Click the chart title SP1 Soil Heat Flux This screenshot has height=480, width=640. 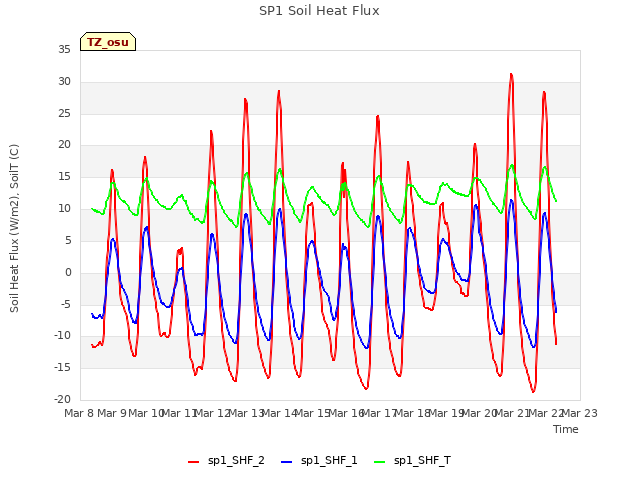(x=319, y=11)
